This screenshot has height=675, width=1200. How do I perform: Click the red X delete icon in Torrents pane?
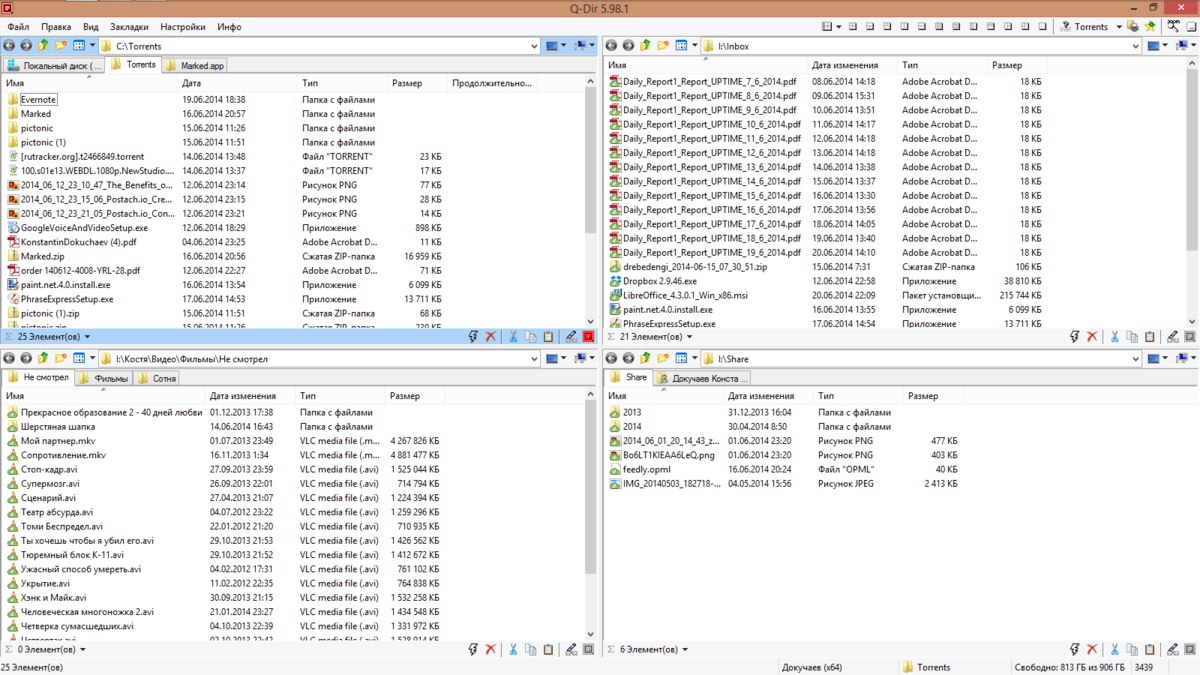(490, 337)
